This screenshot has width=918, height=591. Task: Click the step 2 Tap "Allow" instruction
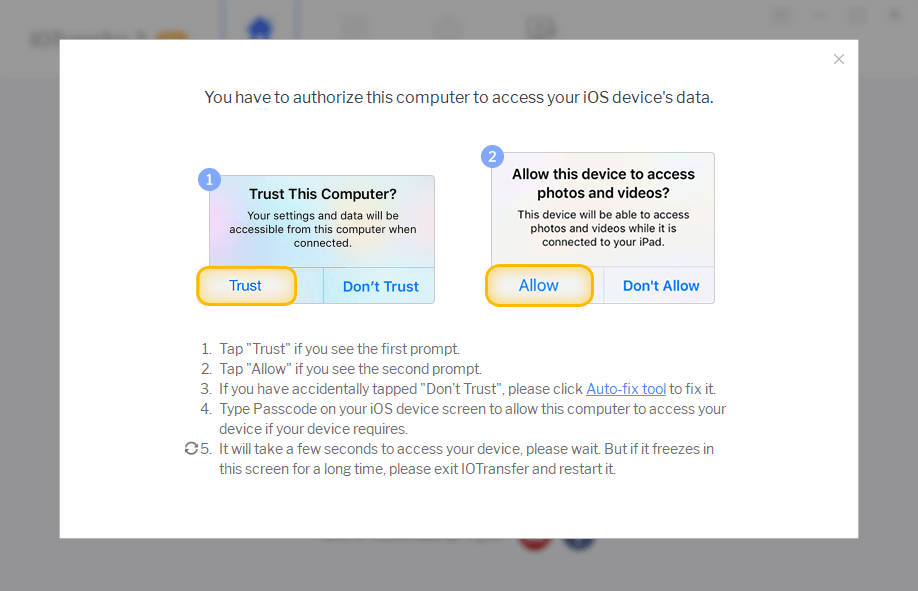tap(350, 369)
